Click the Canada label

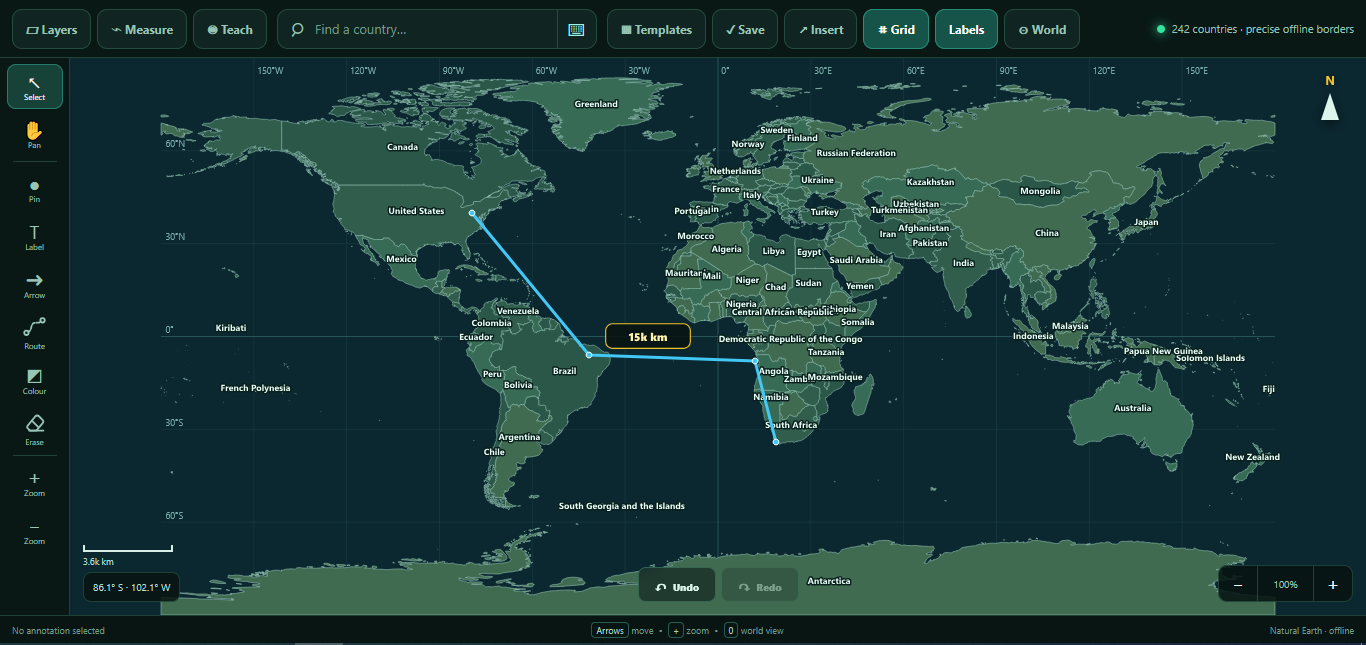(402, 147)
